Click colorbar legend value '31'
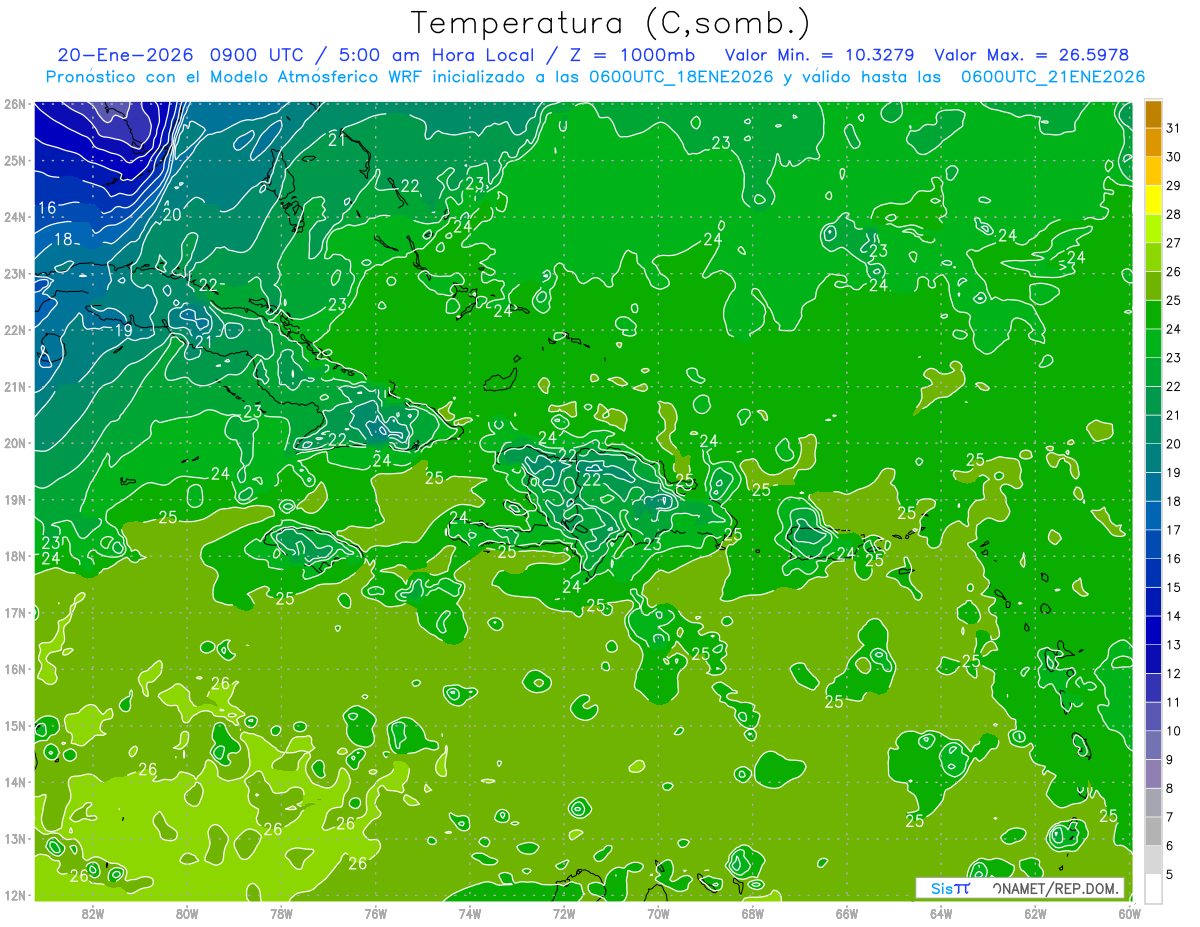The width and height of the screenshot is (1200, 927). (x=1173, y=128)
